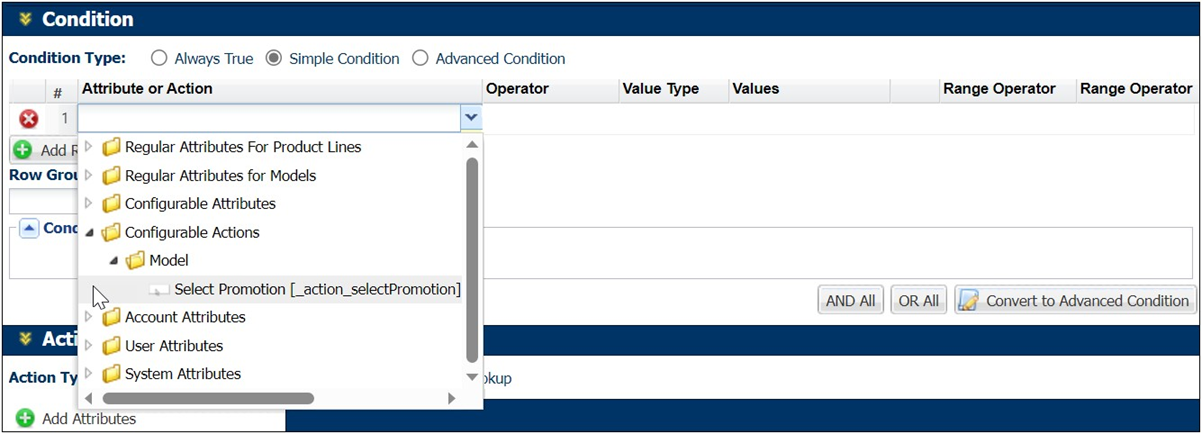Expand the Configurable Attributes tree node
Screen dimensions: 1202x434
click(x=88, y=204)
